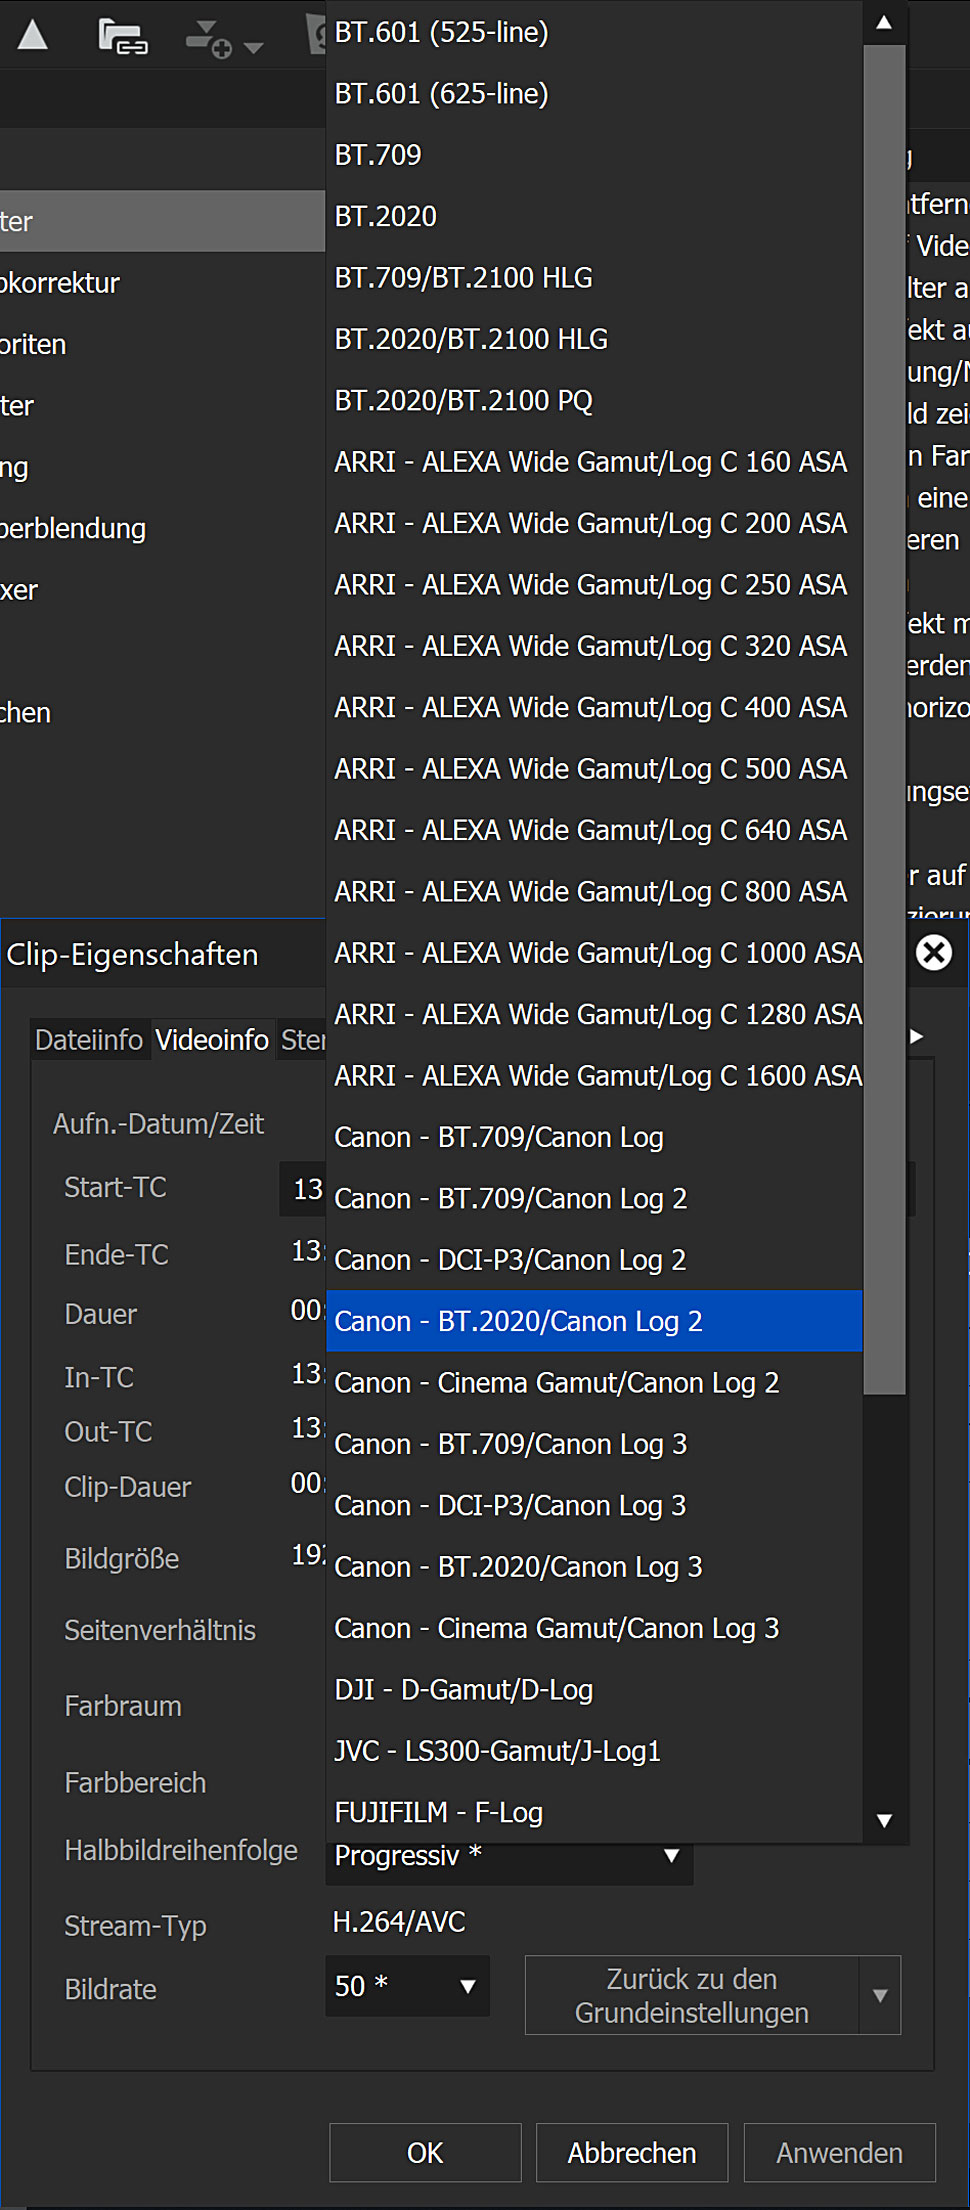Click the Anwenden button
The image size is (970, 2210).
point(840,2153)
